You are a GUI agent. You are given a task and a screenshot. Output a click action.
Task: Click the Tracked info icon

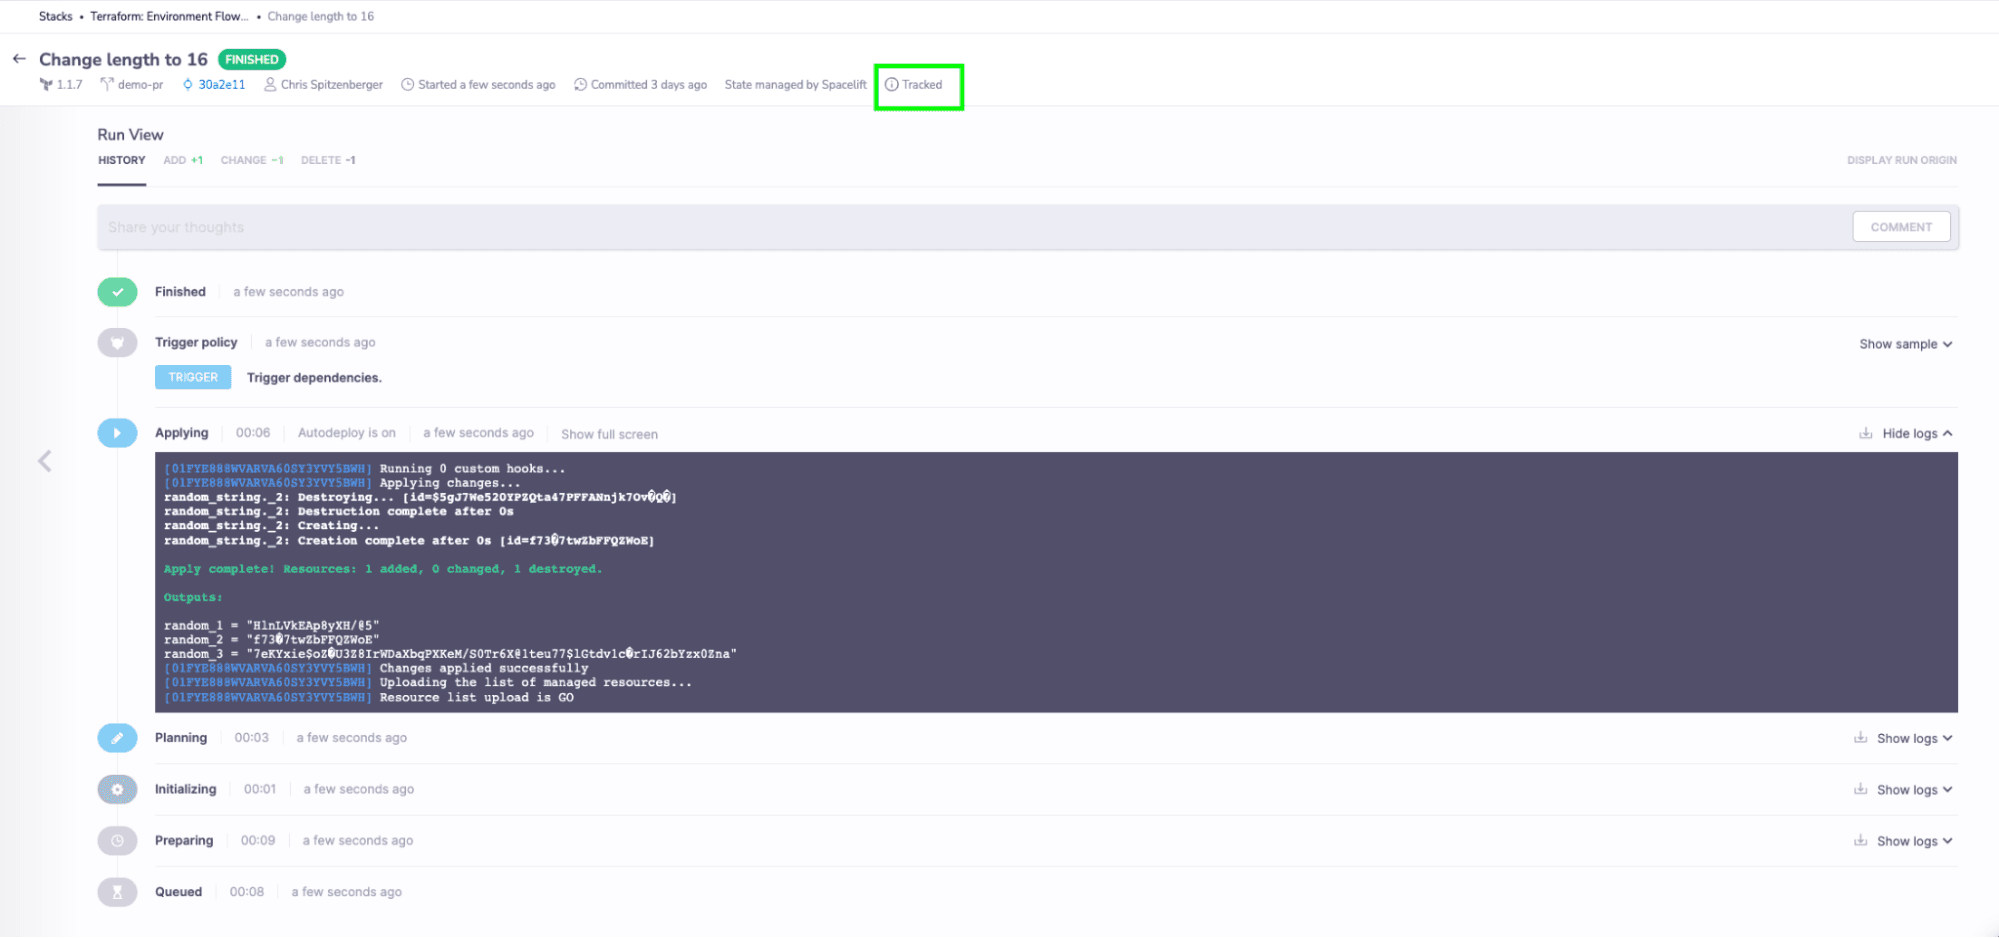click(x=892, y=85)
